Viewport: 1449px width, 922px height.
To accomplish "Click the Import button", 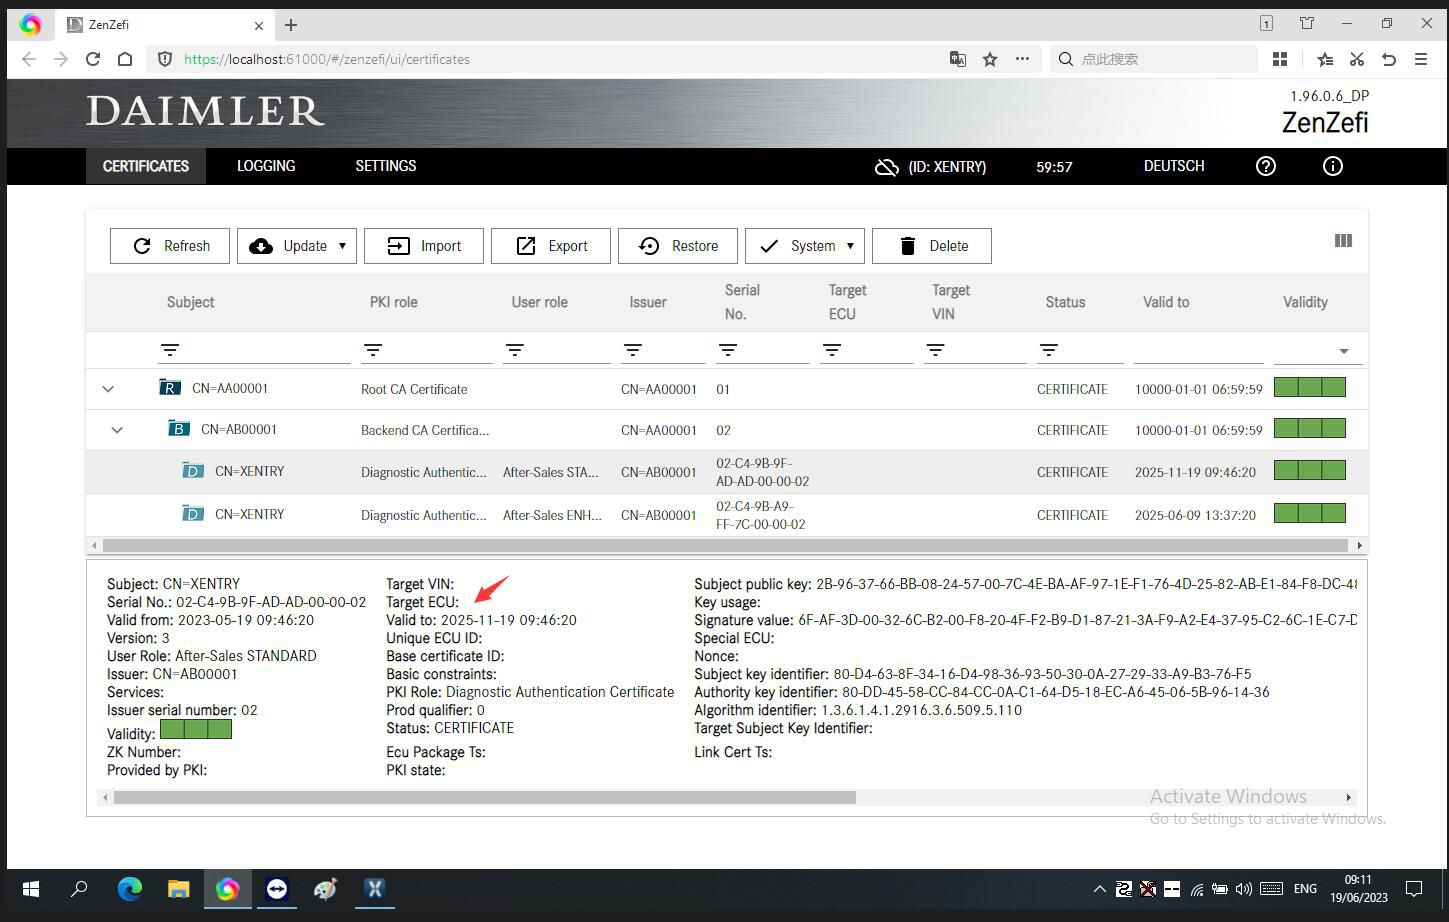I will pos(424,246).
